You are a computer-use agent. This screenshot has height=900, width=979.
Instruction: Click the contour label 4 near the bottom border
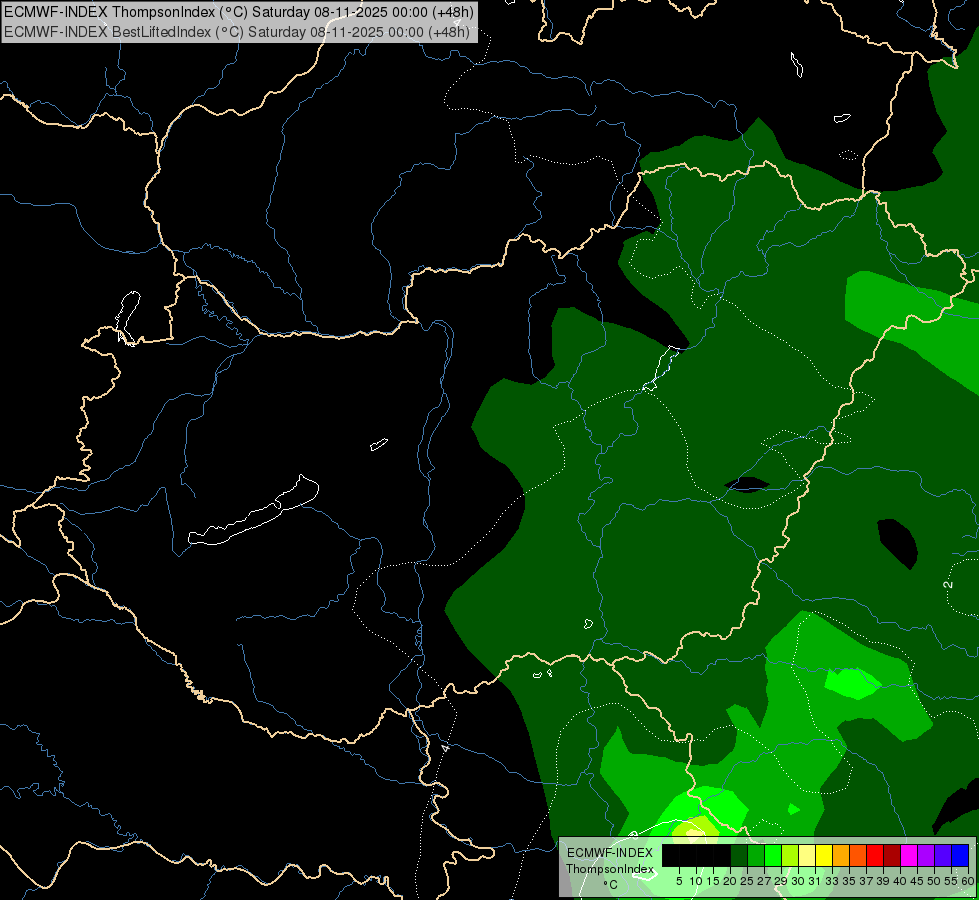click(x=445, y=748)
